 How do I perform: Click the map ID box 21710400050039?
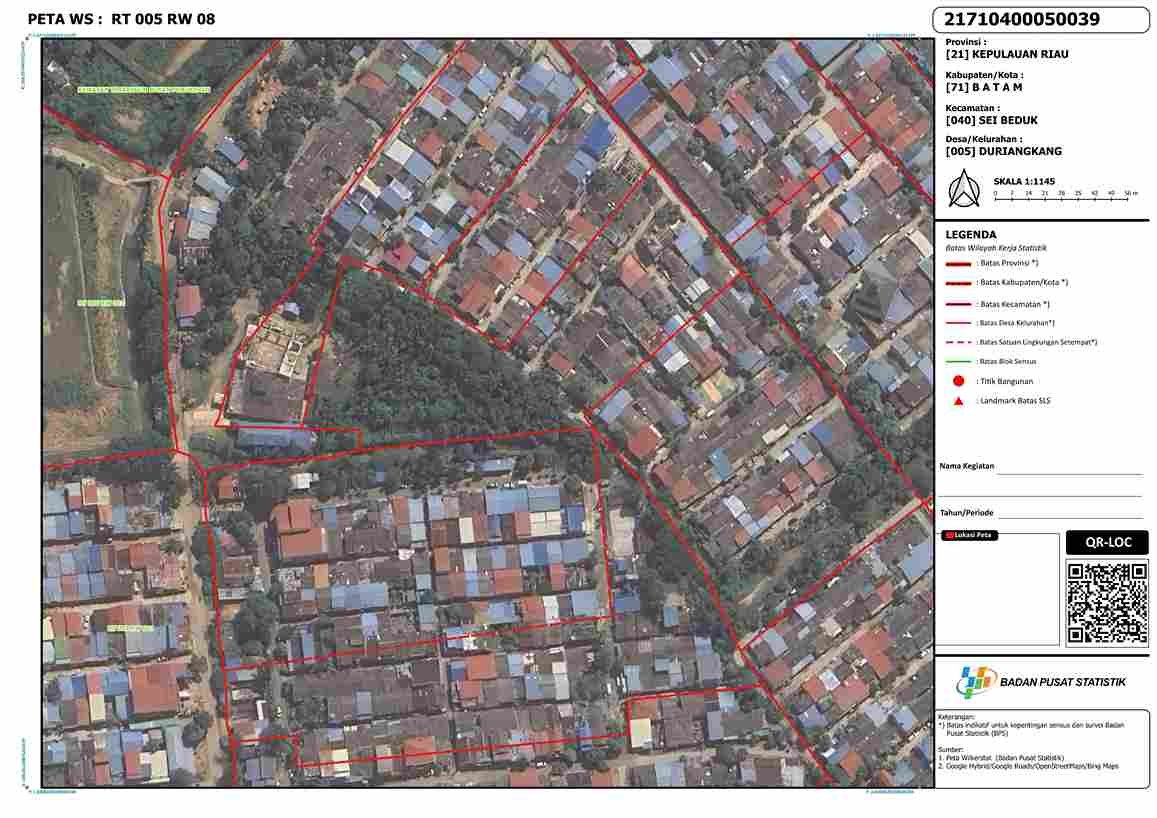point(1041,20)
